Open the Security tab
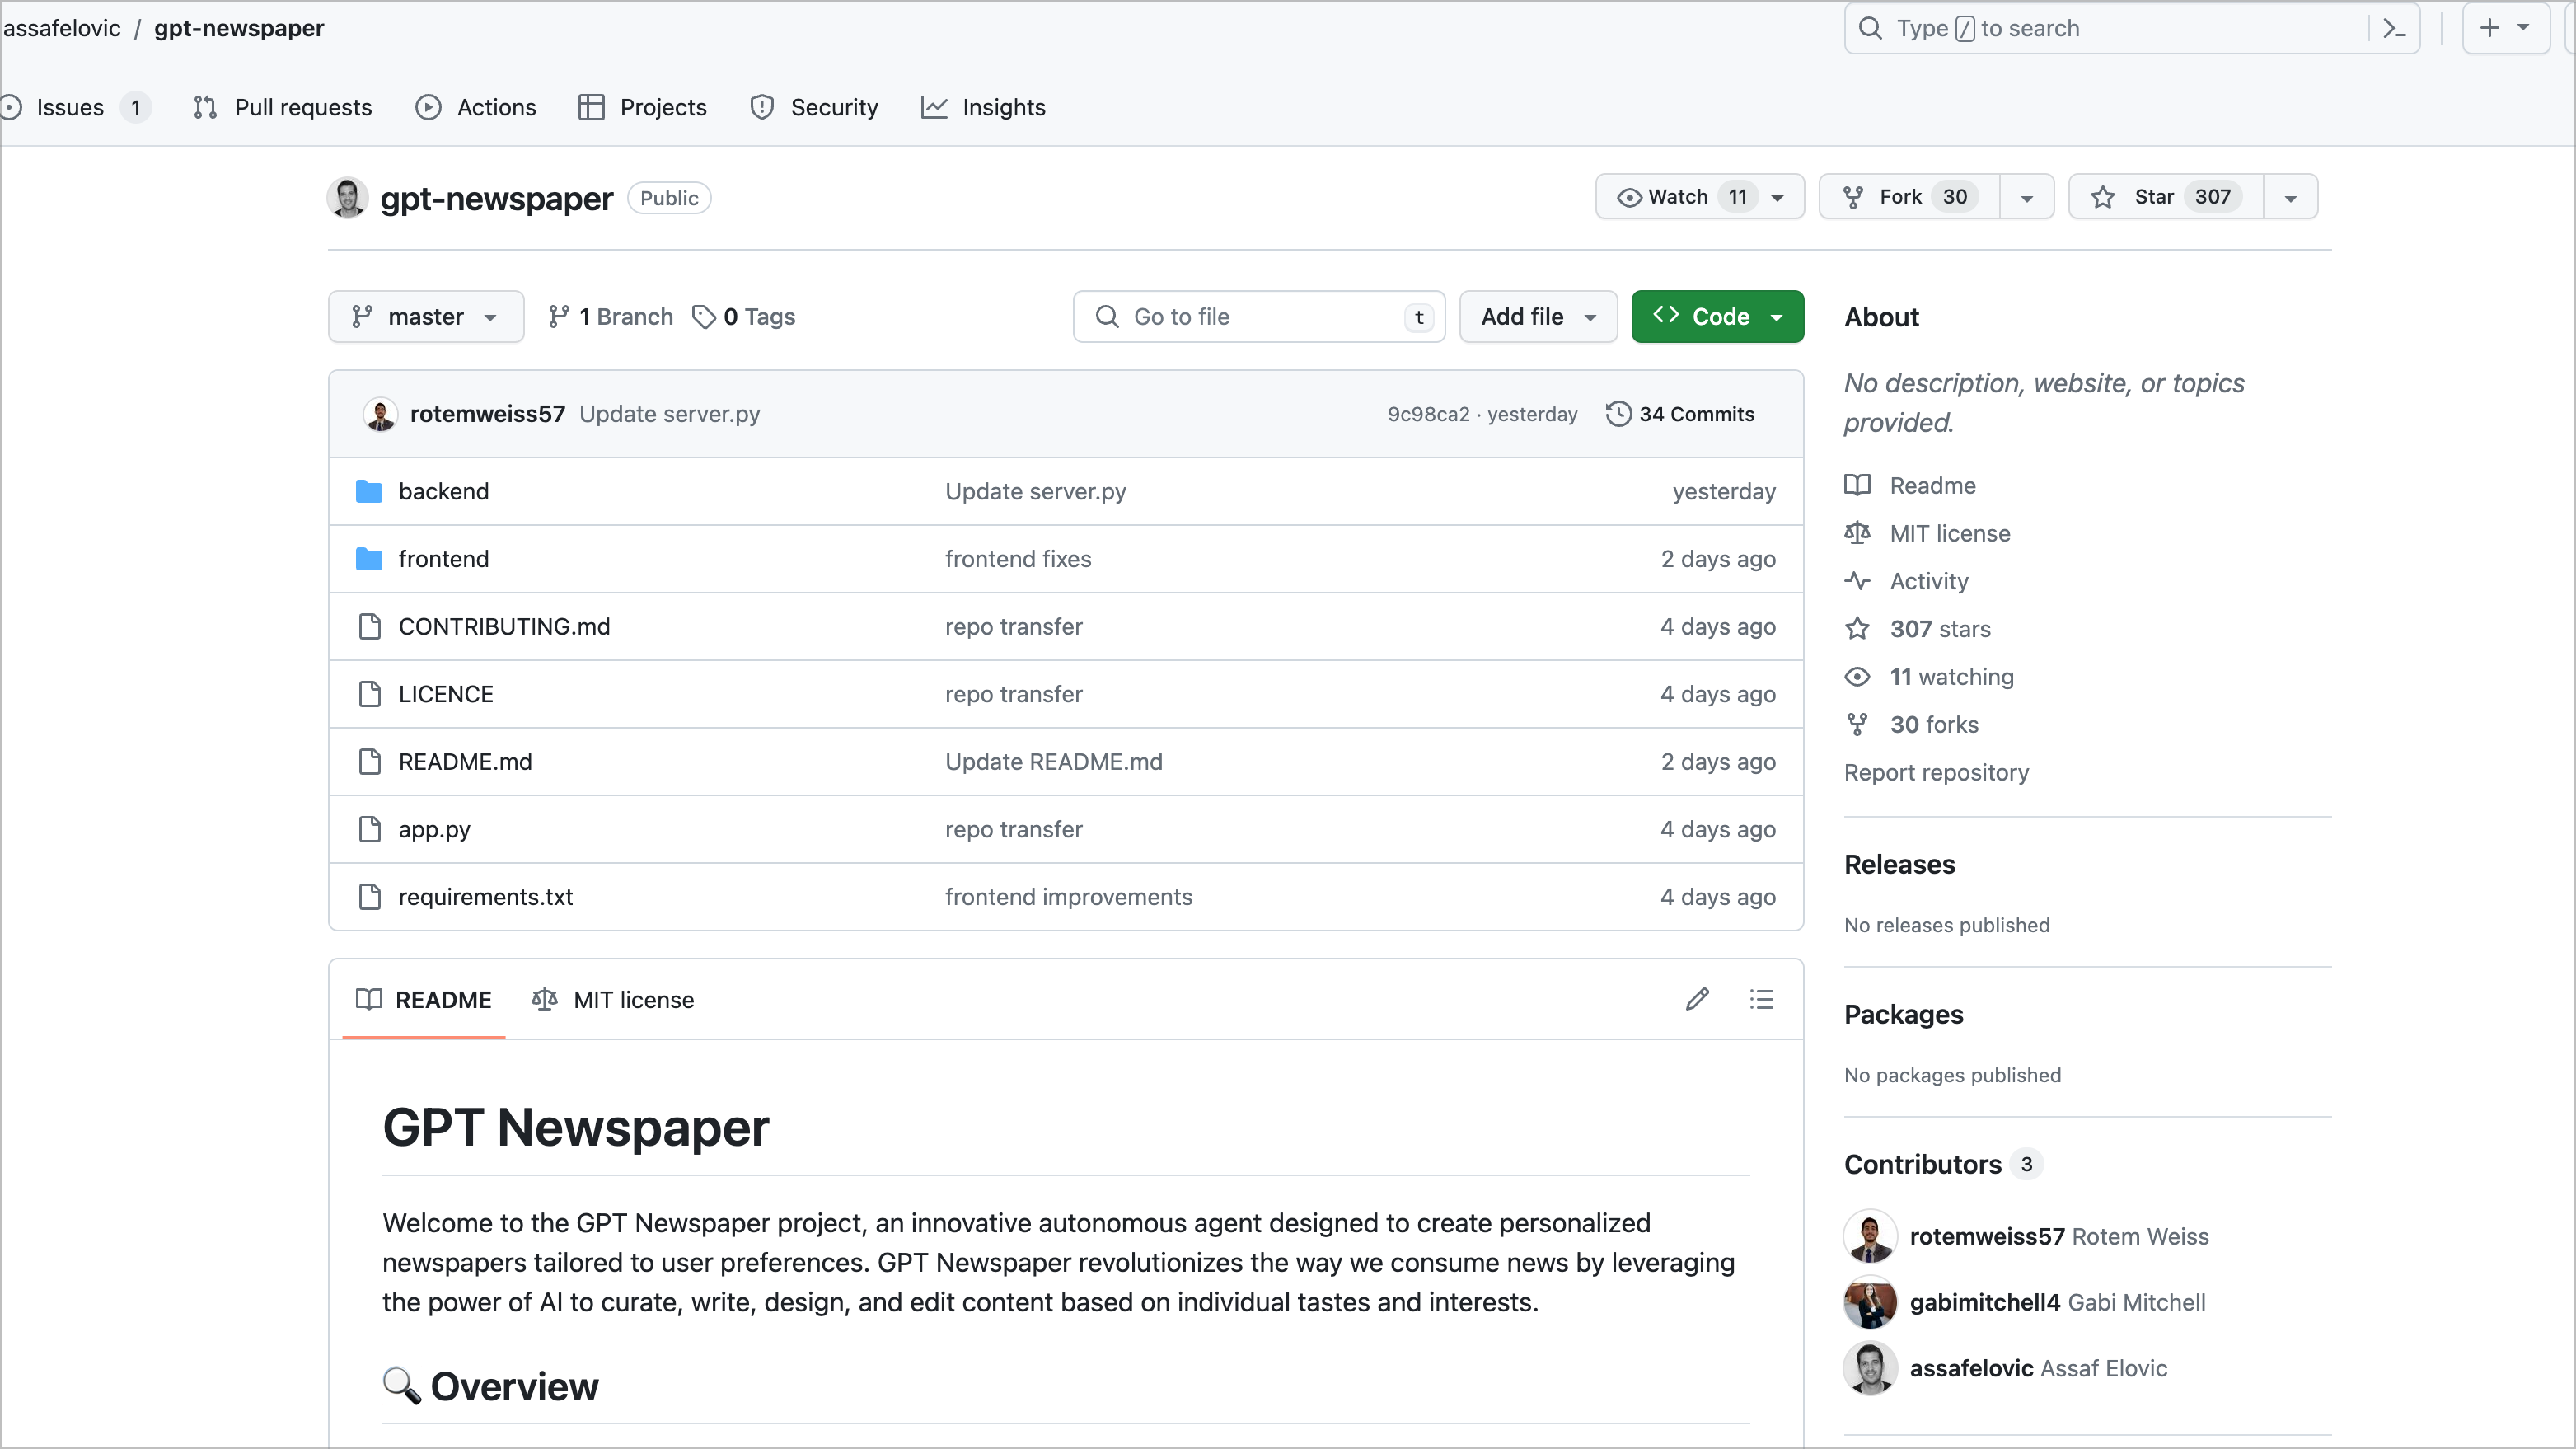 [x=814, y=107]
